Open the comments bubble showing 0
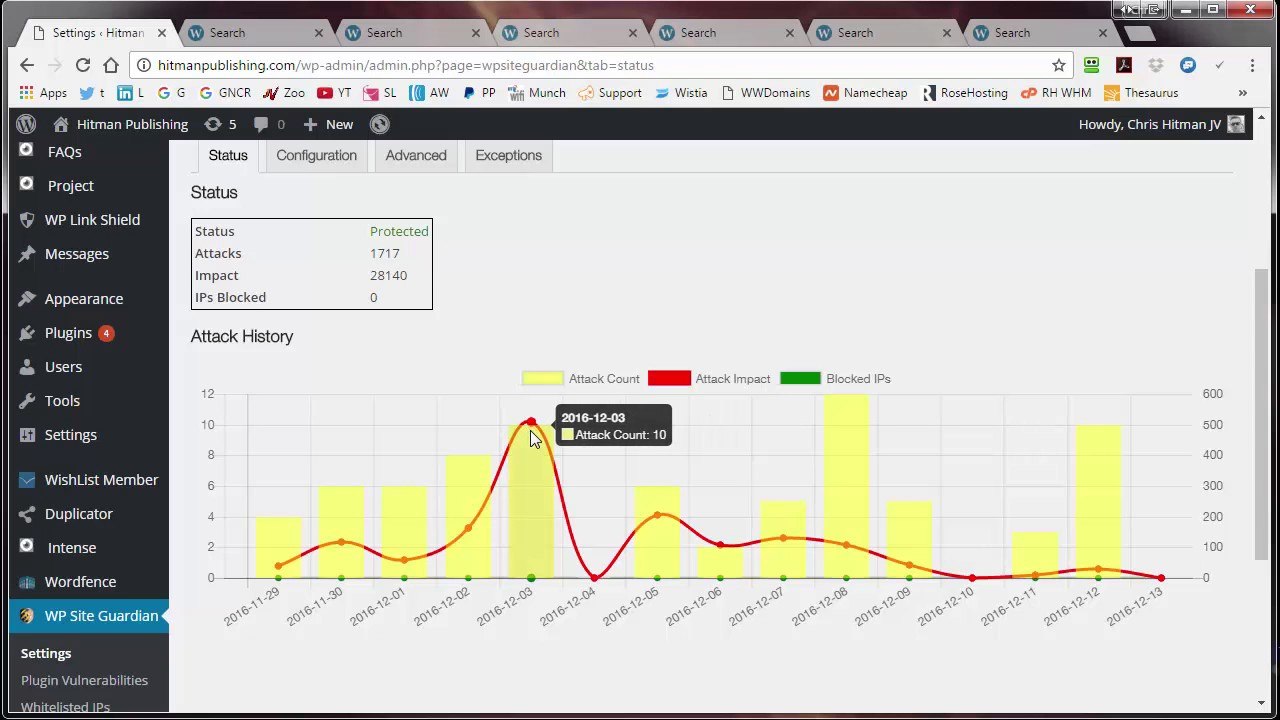Screen dimensions: 1280x720 269,124
